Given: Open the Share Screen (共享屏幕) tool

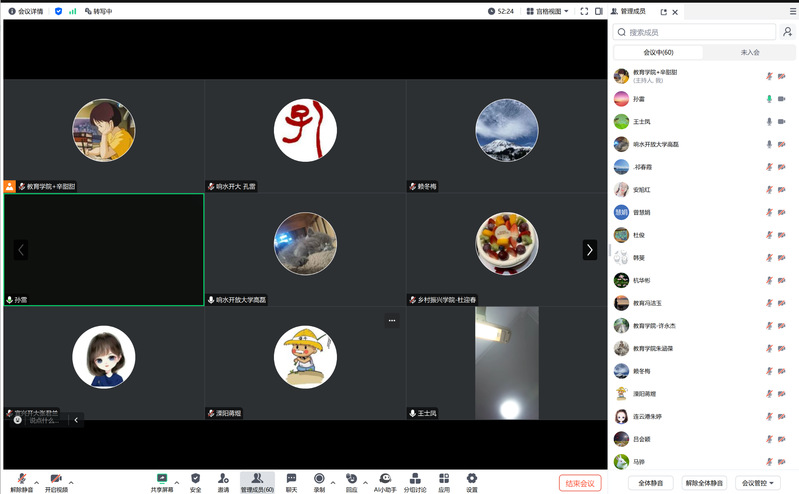Looking at the screenshot, I should [x=161, y=482].
